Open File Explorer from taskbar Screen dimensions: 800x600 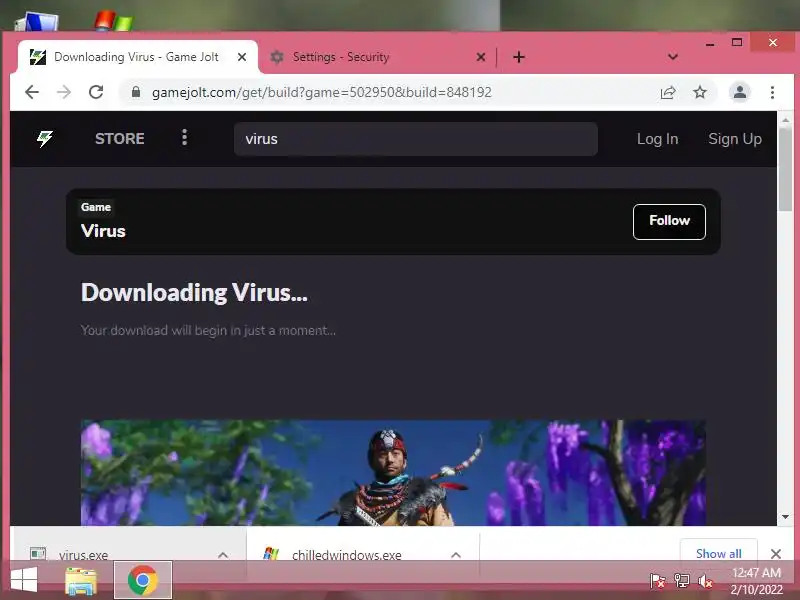81,581
